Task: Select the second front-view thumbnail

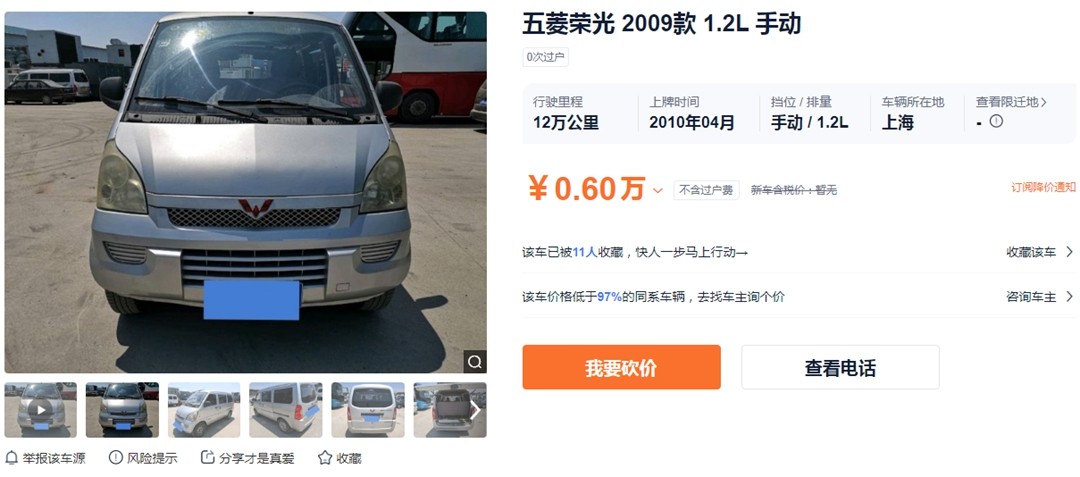Action: point(123,410)
